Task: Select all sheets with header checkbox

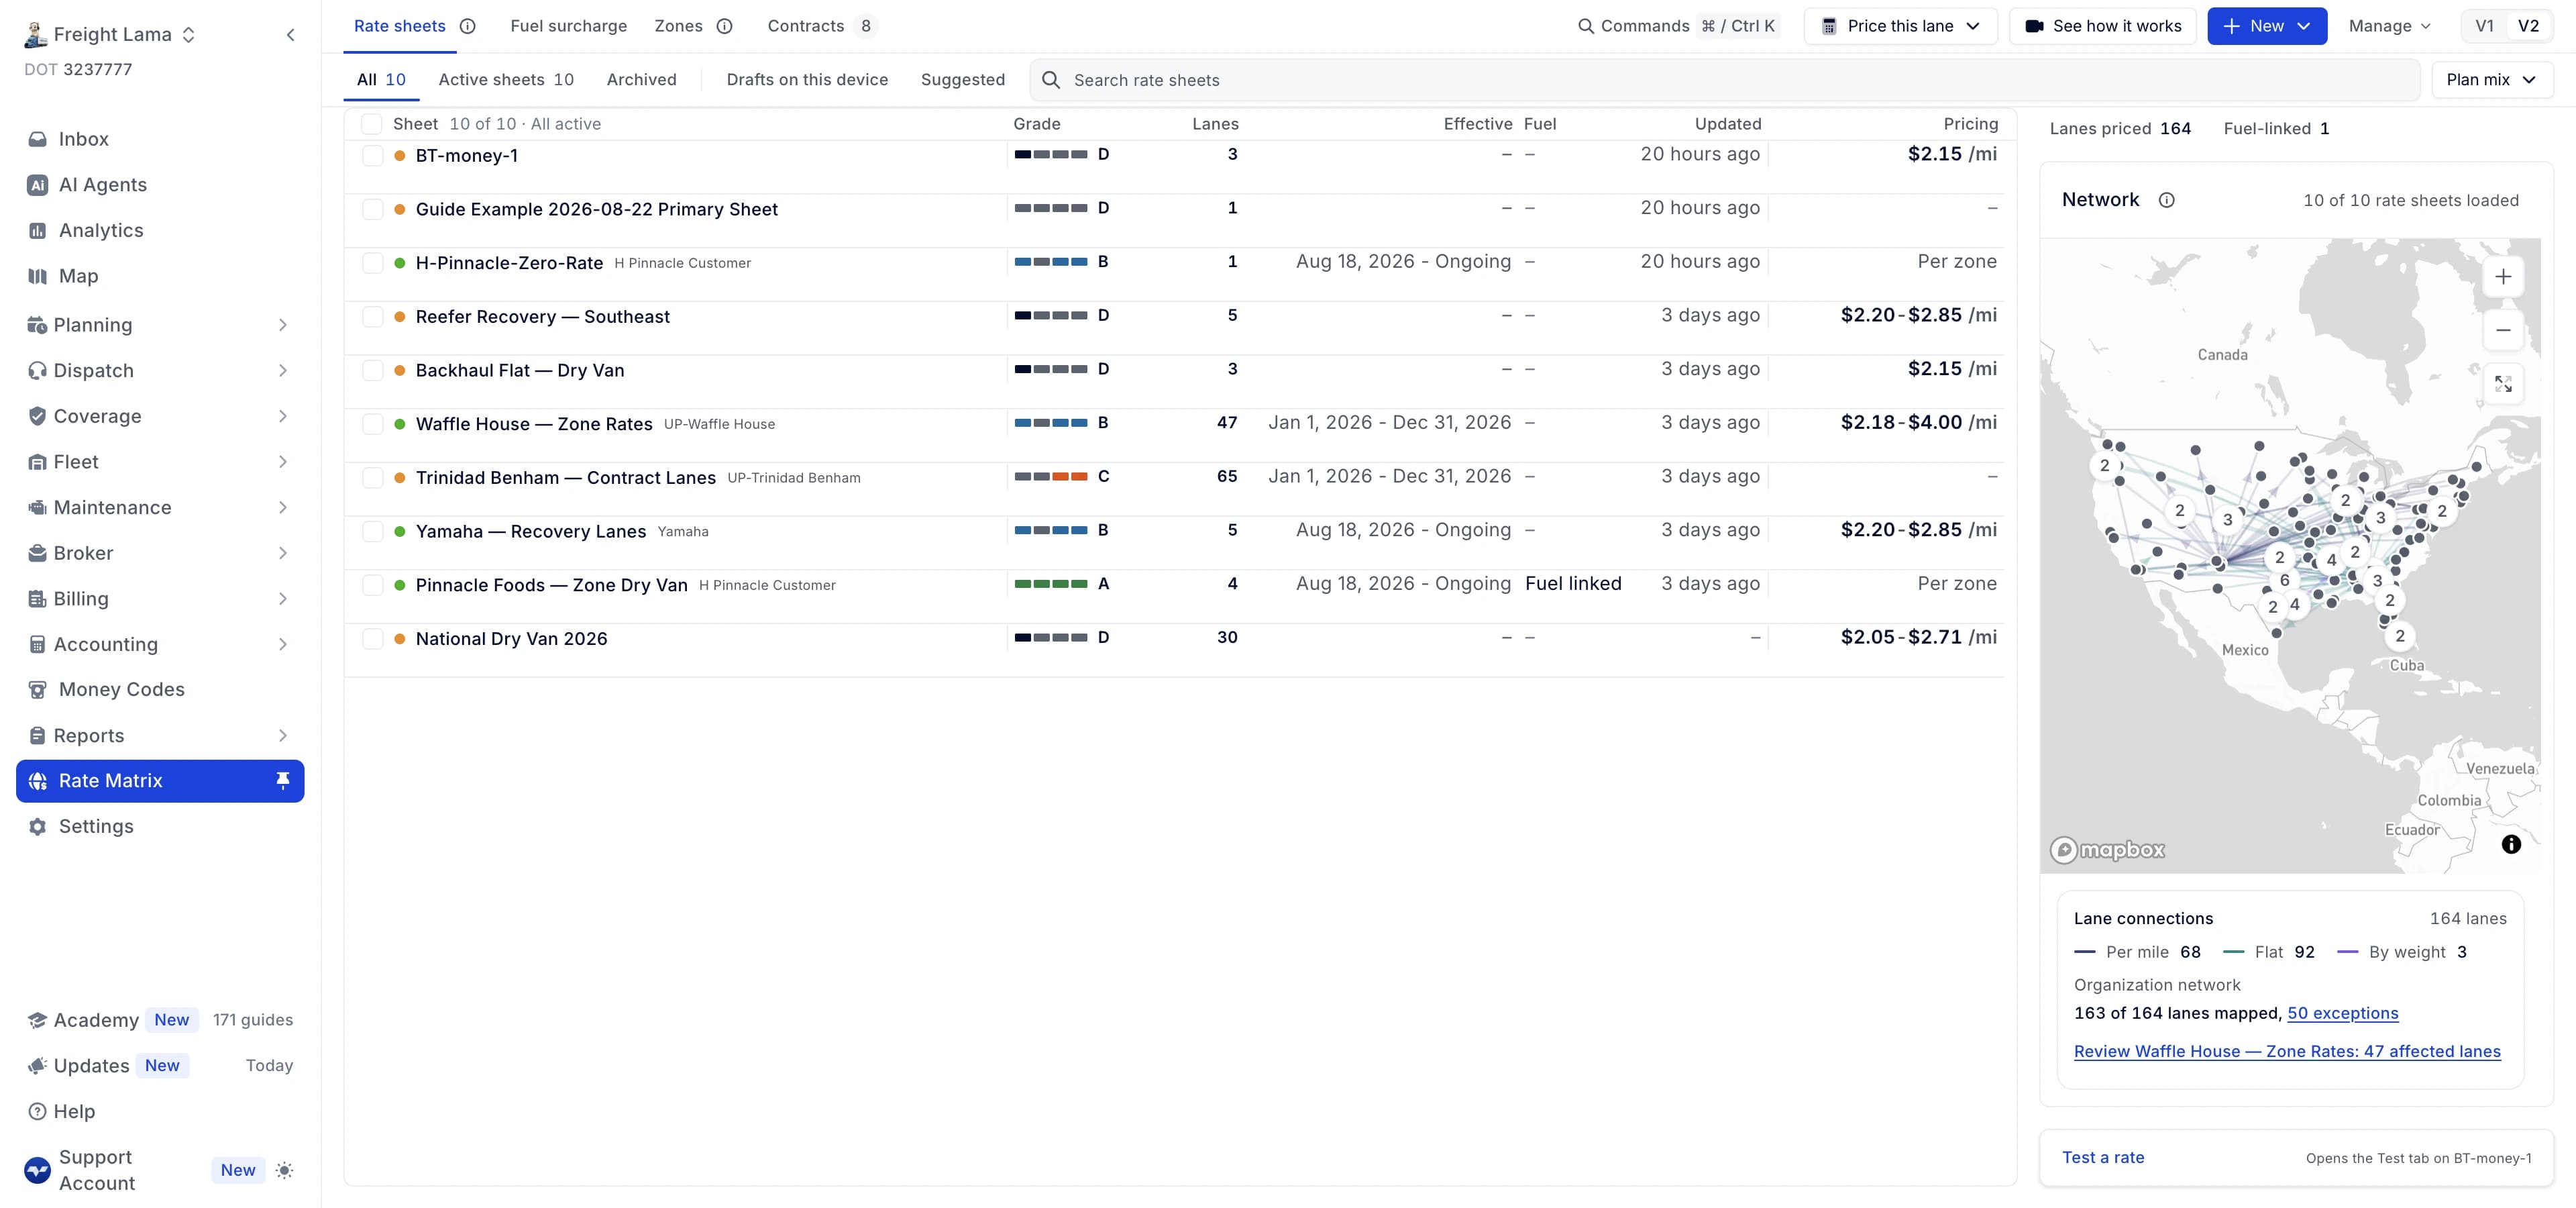Action: coord(371,124)
